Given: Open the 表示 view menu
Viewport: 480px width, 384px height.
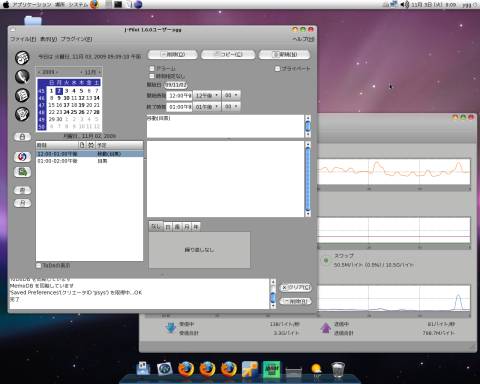Looking at the screenshot, I should [x=49, y=39].
